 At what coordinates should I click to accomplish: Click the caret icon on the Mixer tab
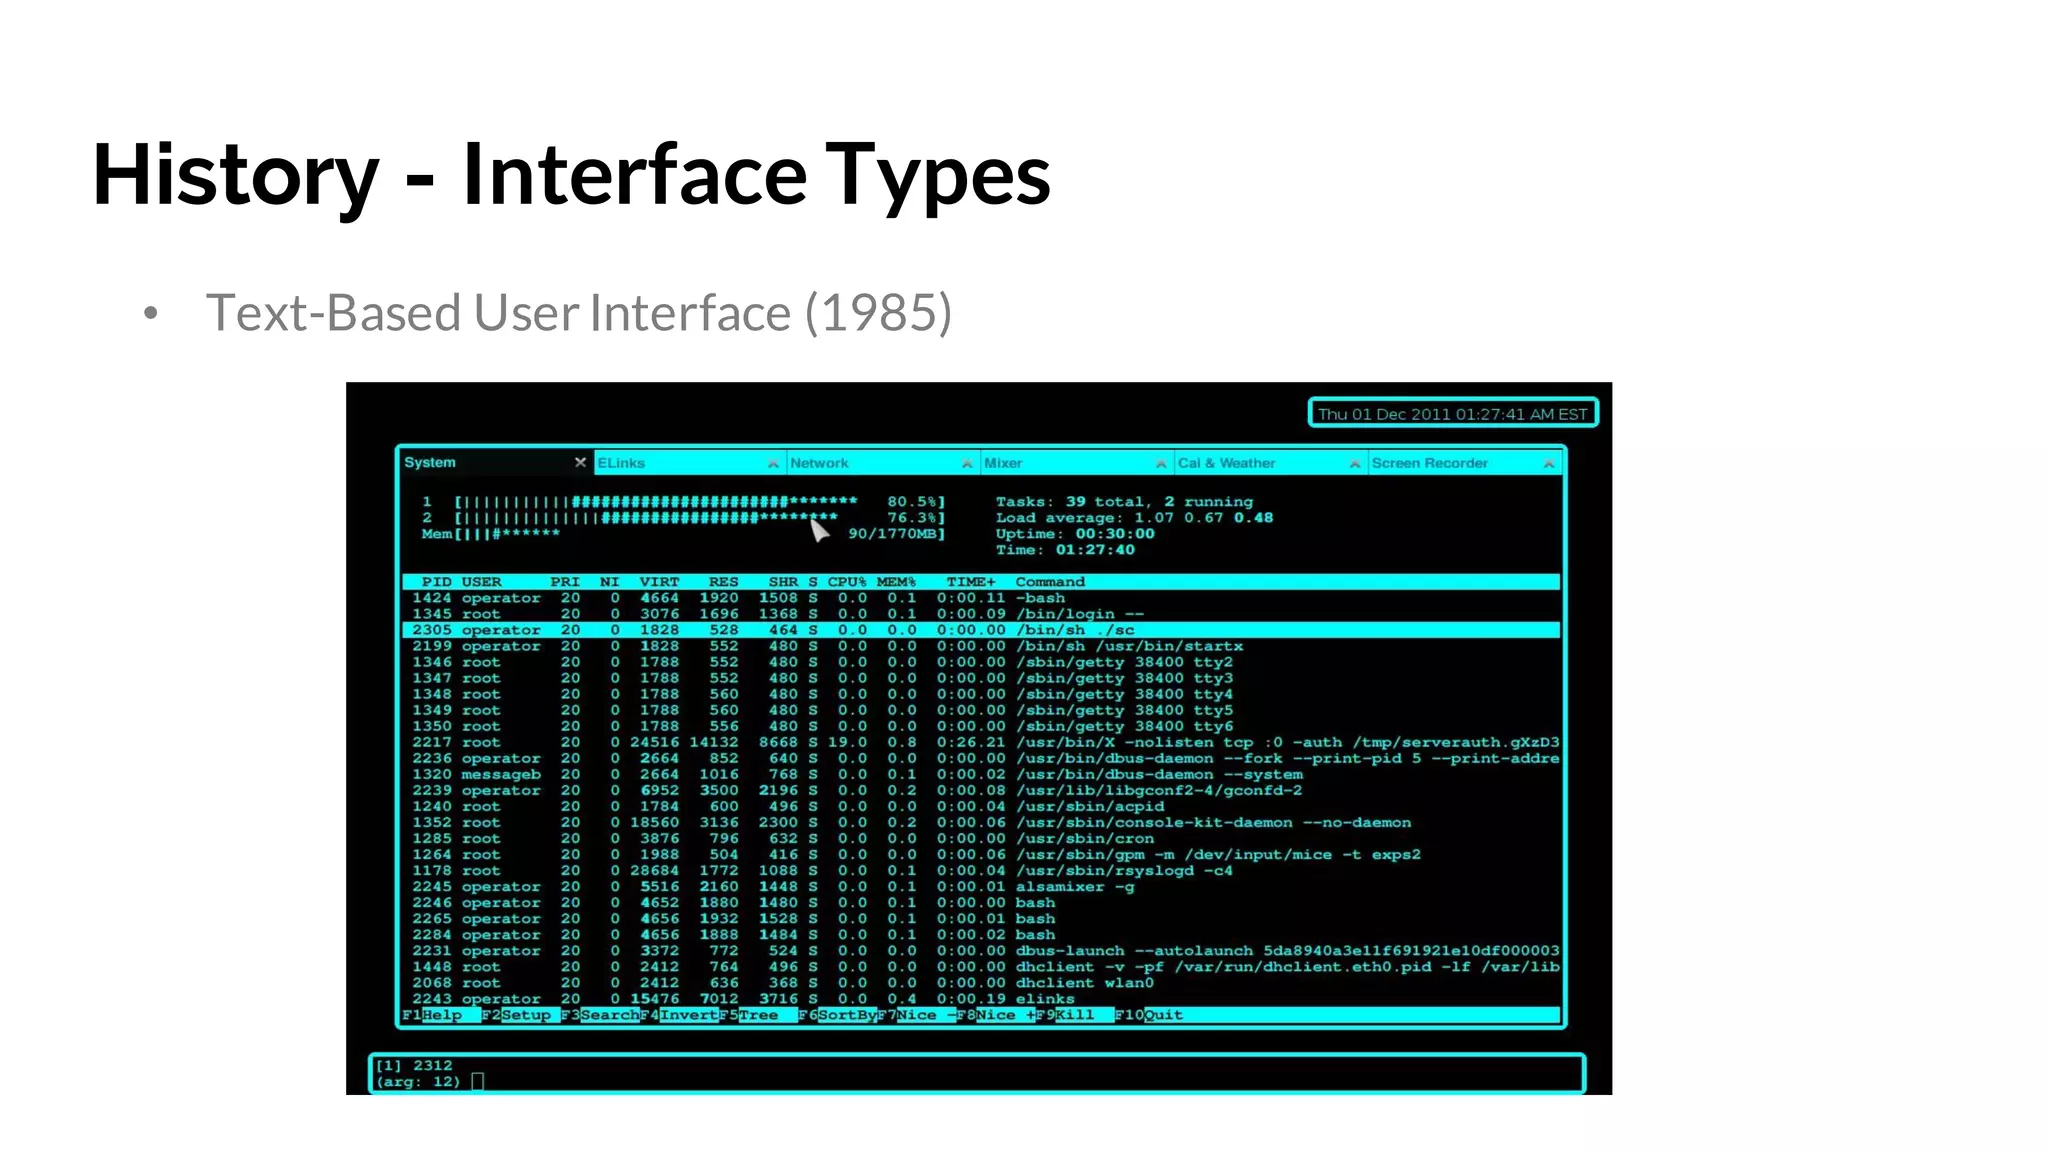[x=1161, y=463]
